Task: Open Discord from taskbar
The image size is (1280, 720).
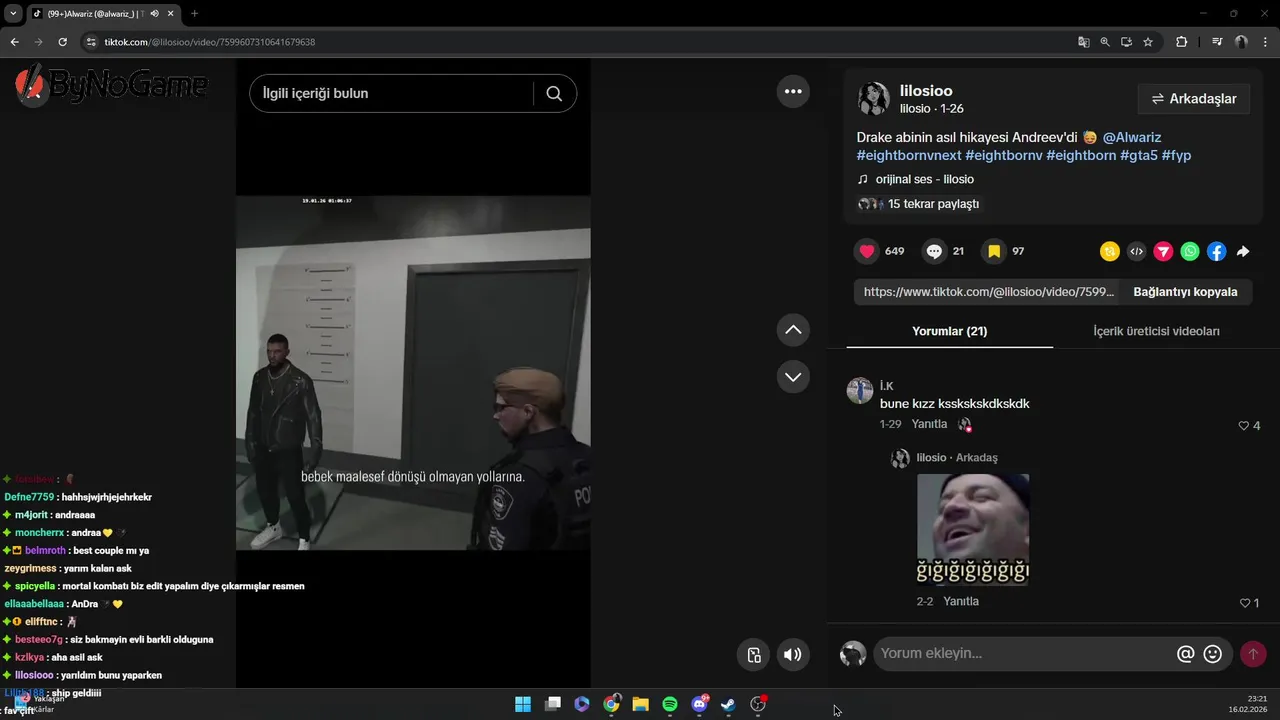Action: pos(700,704)
